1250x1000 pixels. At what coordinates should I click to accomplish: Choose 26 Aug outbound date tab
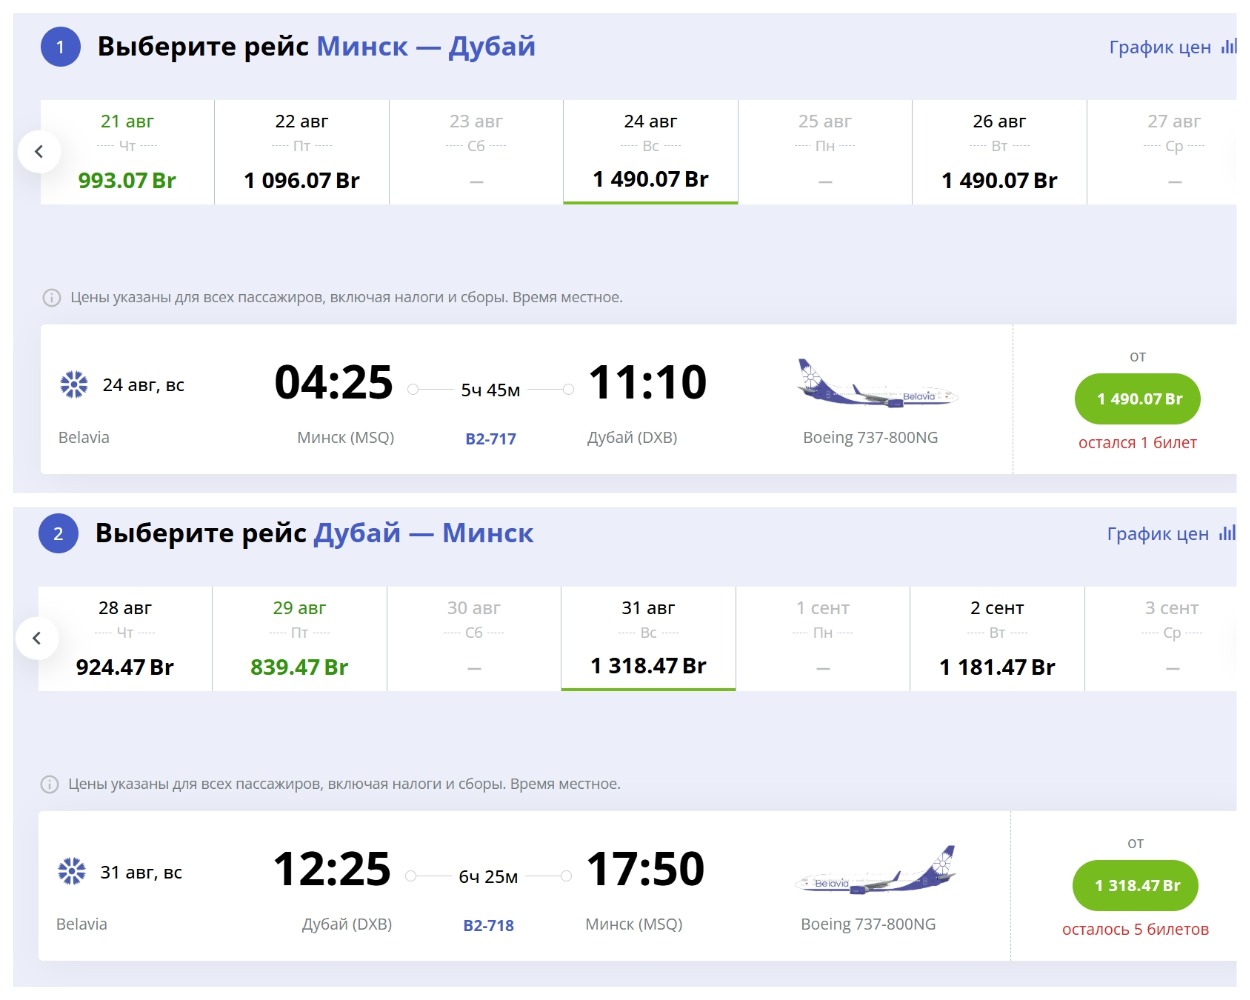coord(999,152)
